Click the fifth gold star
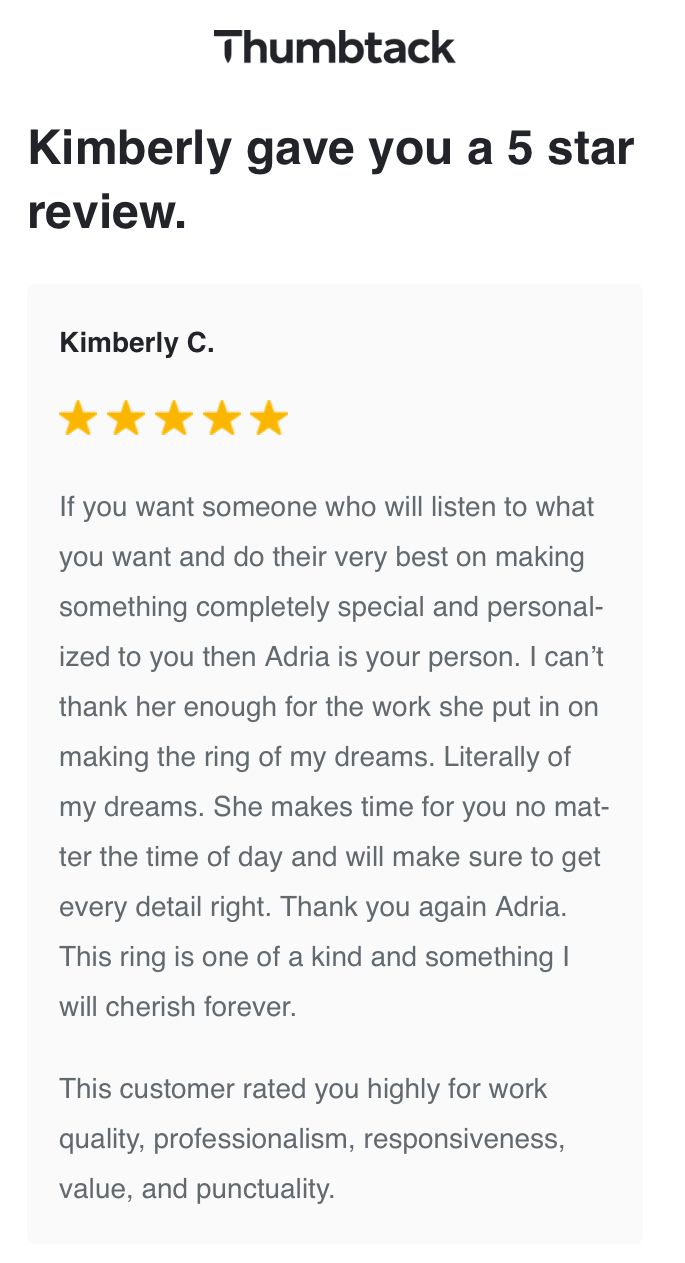 (269, 419)
